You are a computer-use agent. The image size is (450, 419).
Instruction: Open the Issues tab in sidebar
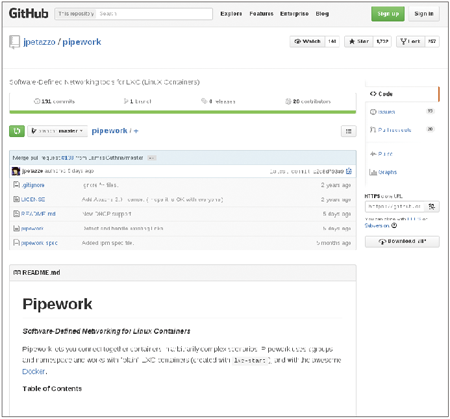[x=402, y=112]
